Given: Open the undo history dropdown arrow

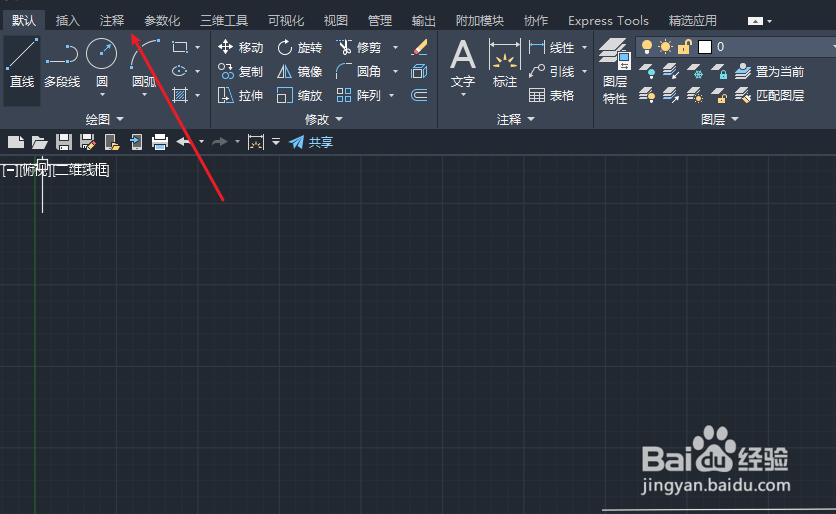Looking at the screenshot, I should point(201,142).
